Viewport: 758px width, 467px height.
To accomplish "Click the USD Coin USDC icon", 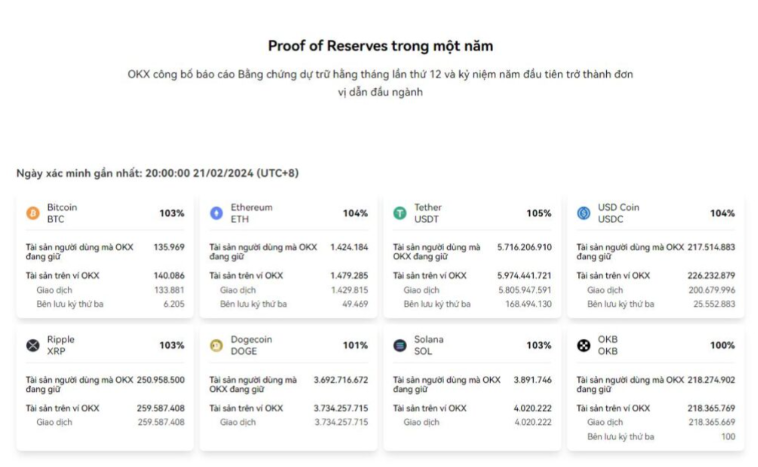I will pos(583,213).
